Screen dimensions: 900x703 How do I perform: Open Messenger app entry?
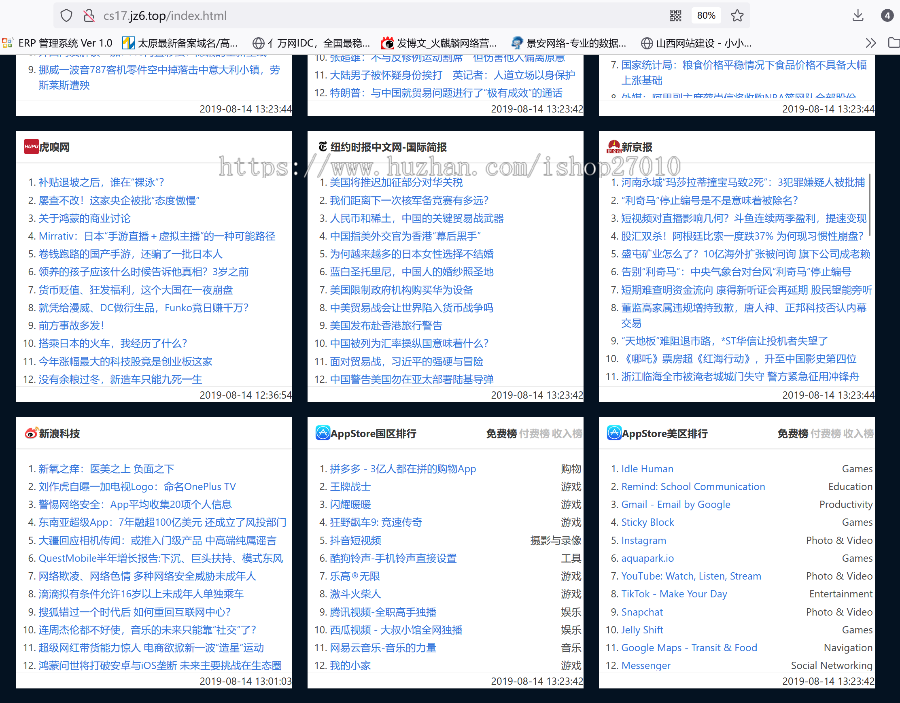(646, 665)
